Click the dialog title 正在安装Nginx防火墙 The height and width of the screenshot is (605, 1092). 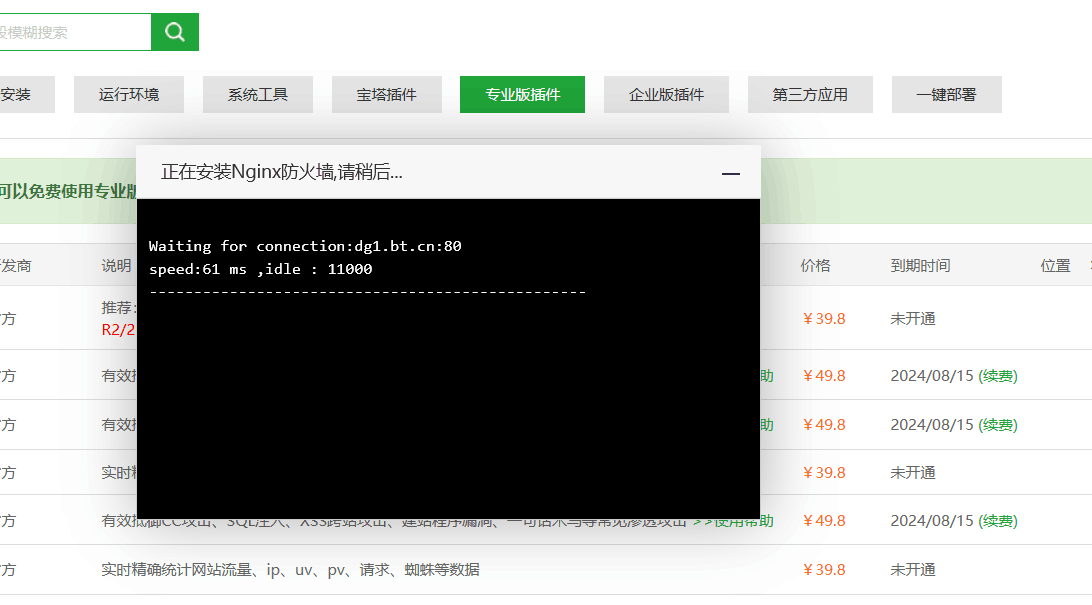(281, 172)
